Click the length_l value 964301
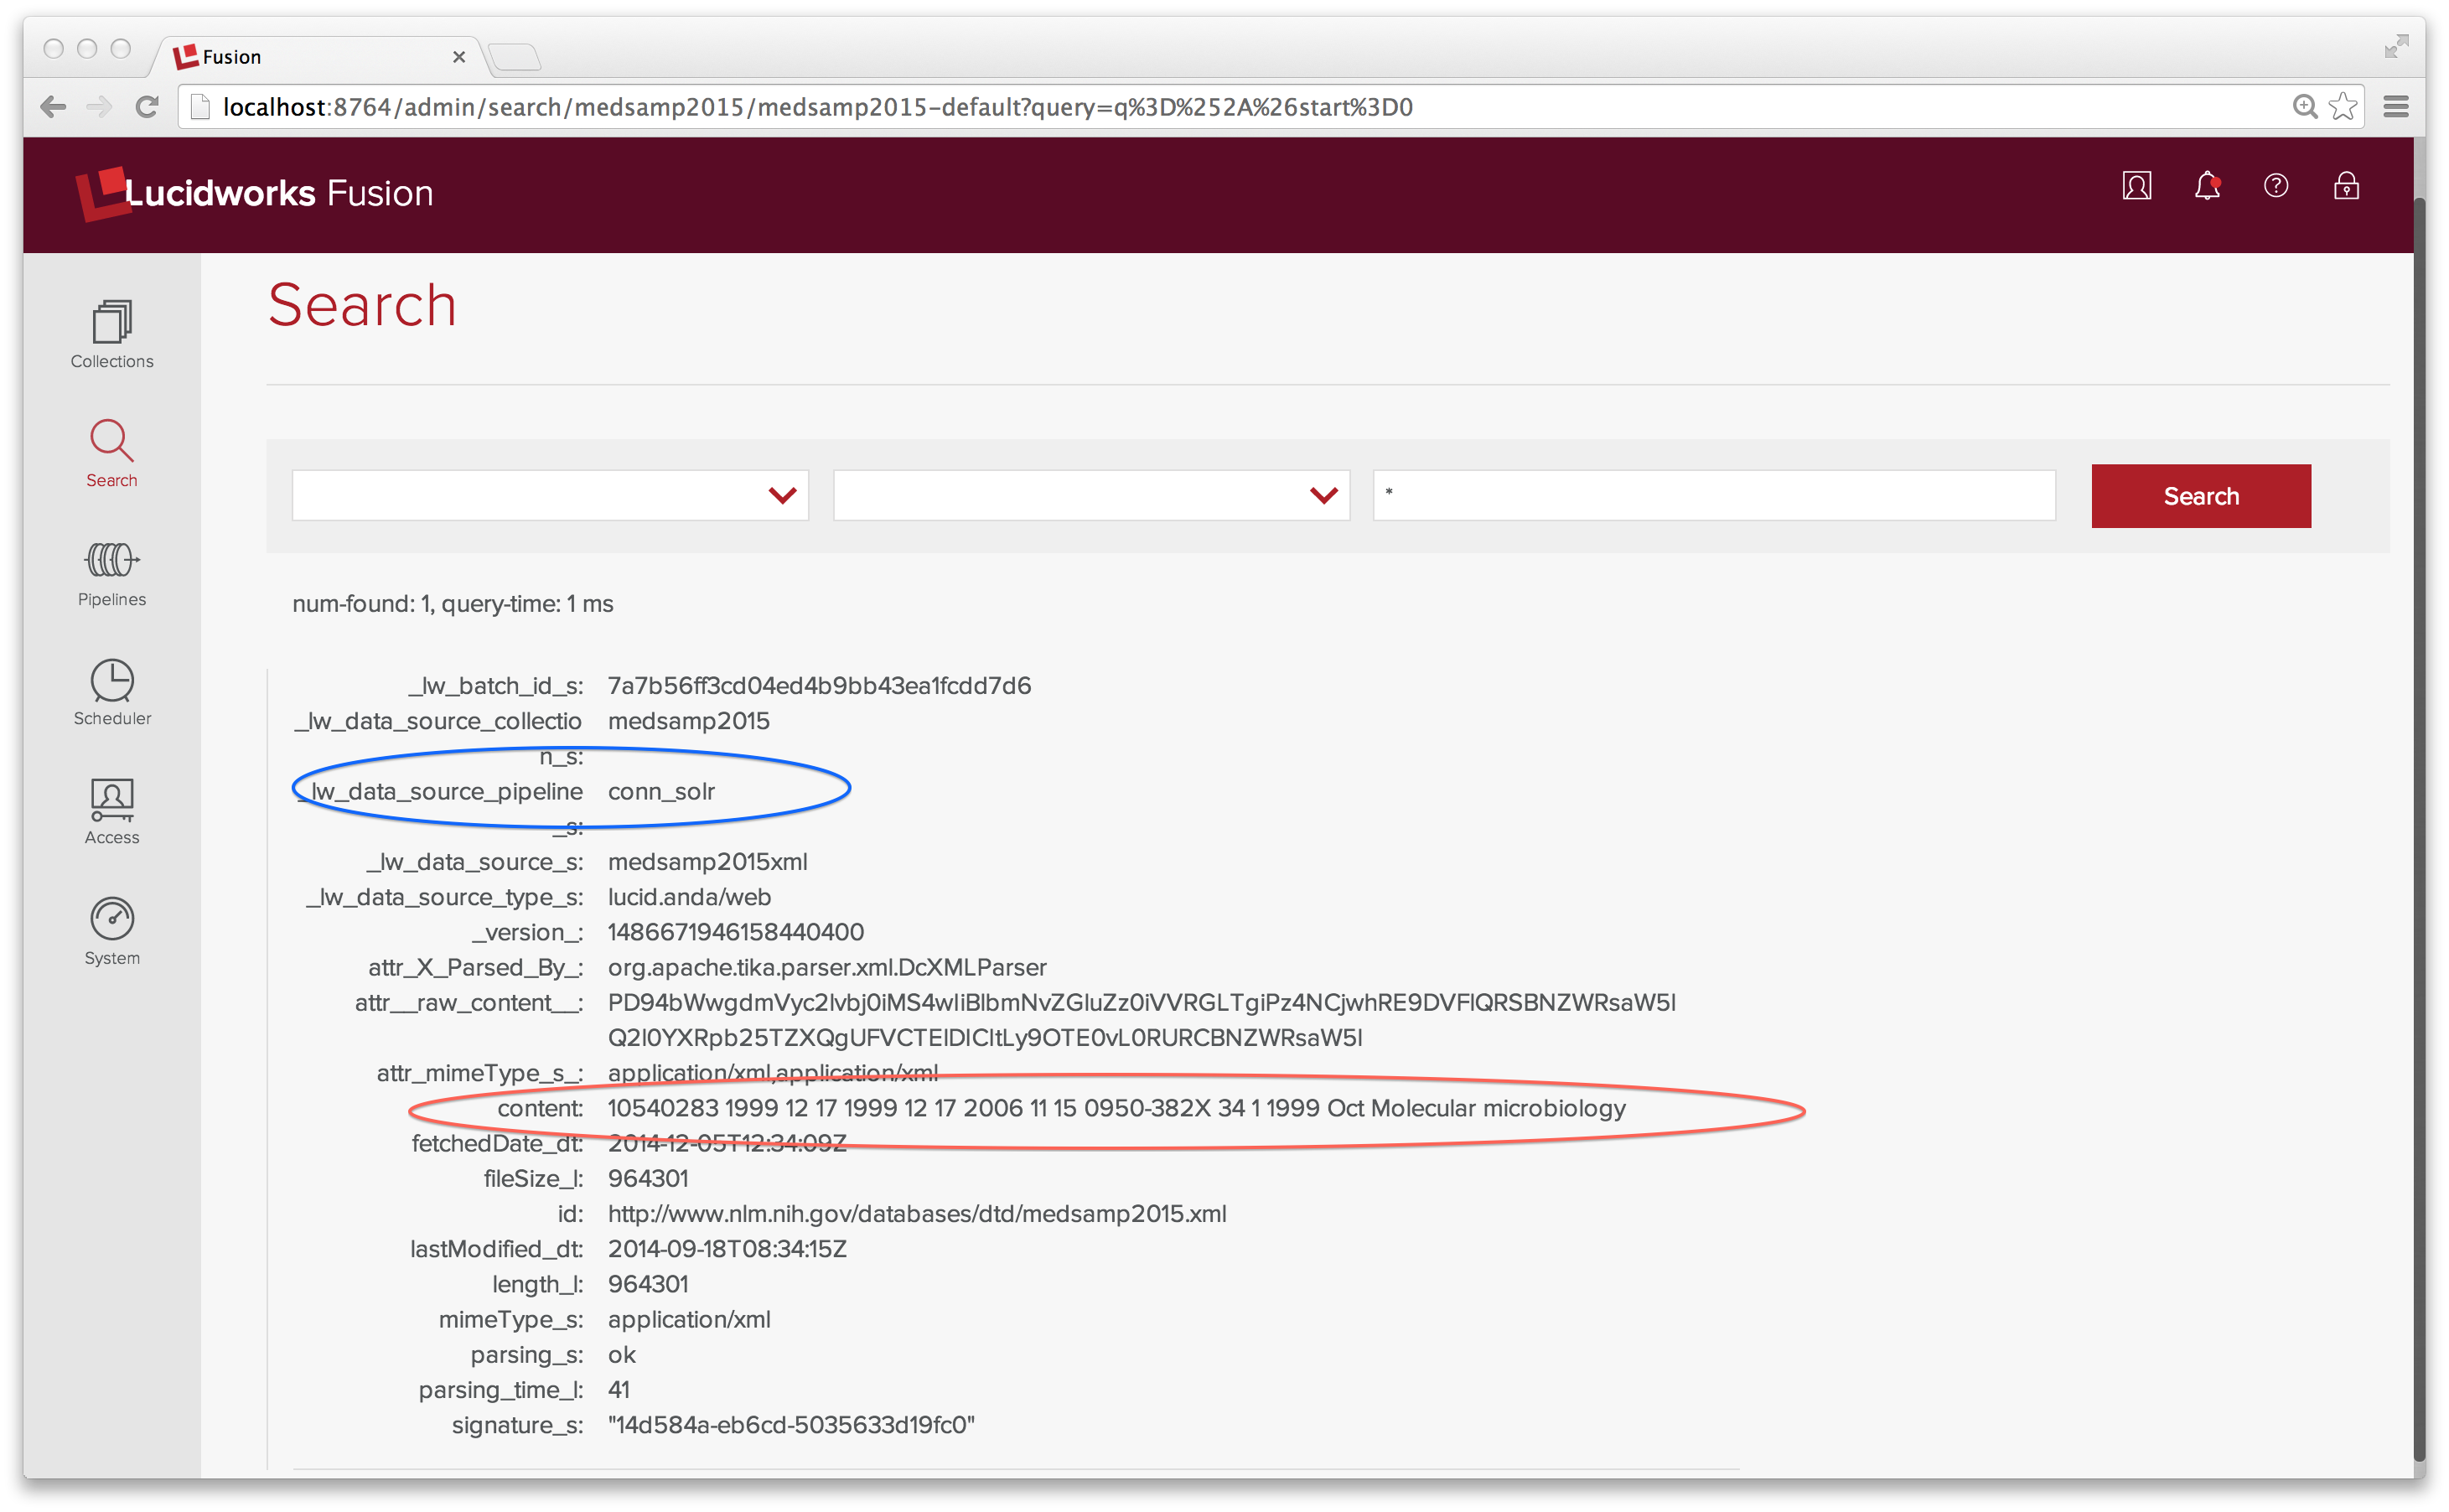 tap(648, 1284)
